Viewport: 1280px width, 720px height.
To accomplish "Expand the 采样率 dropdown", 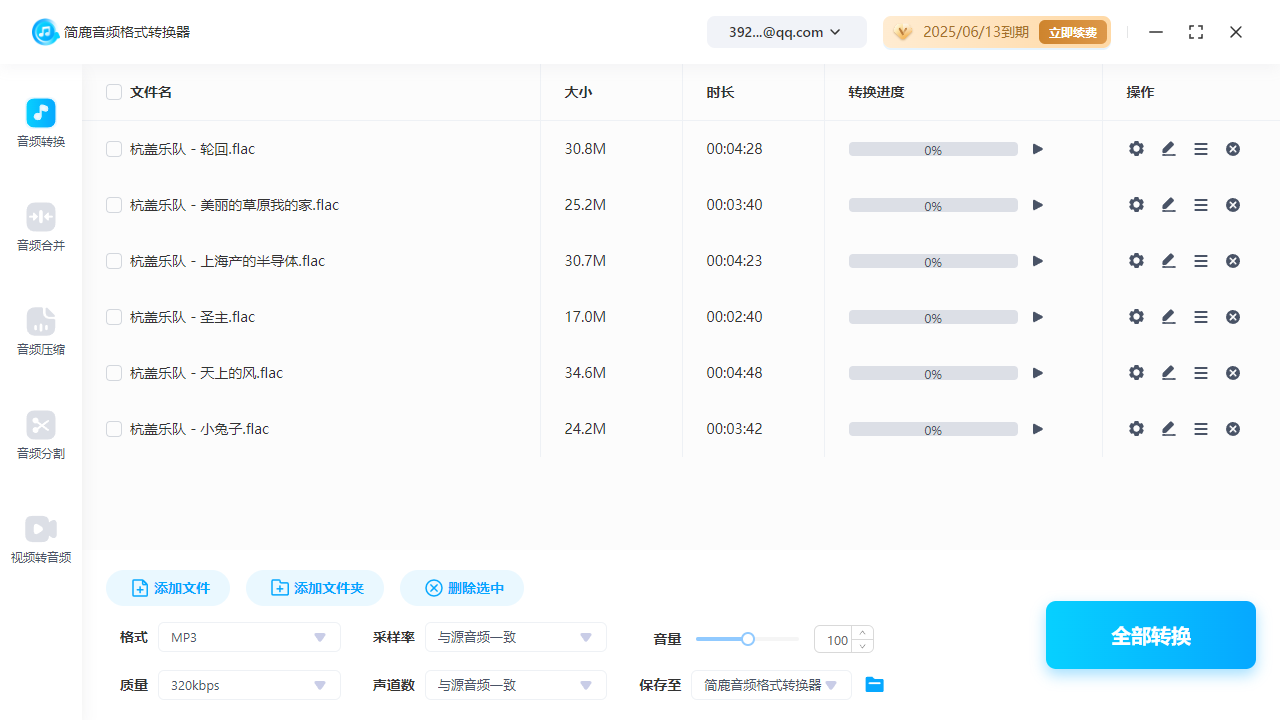I will click(x=515, y=637).
